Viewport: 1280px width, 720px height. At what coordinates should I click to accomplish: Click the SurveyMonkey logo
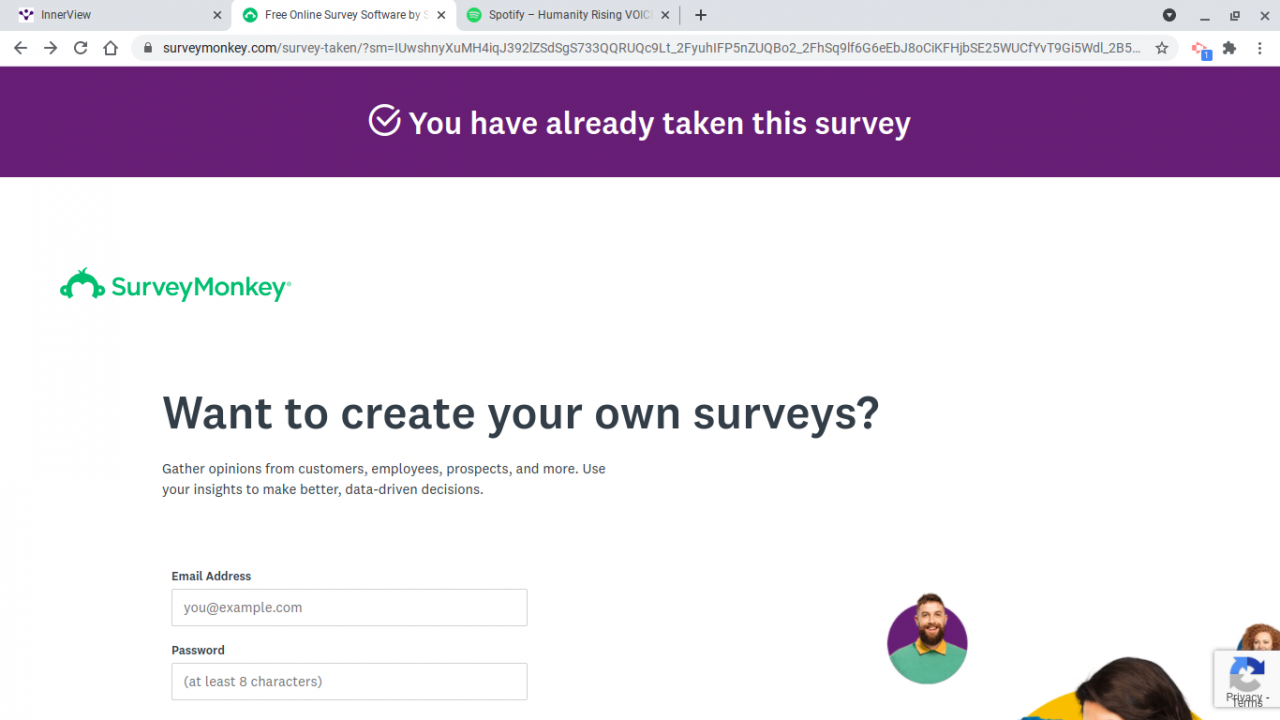(175, 287)
